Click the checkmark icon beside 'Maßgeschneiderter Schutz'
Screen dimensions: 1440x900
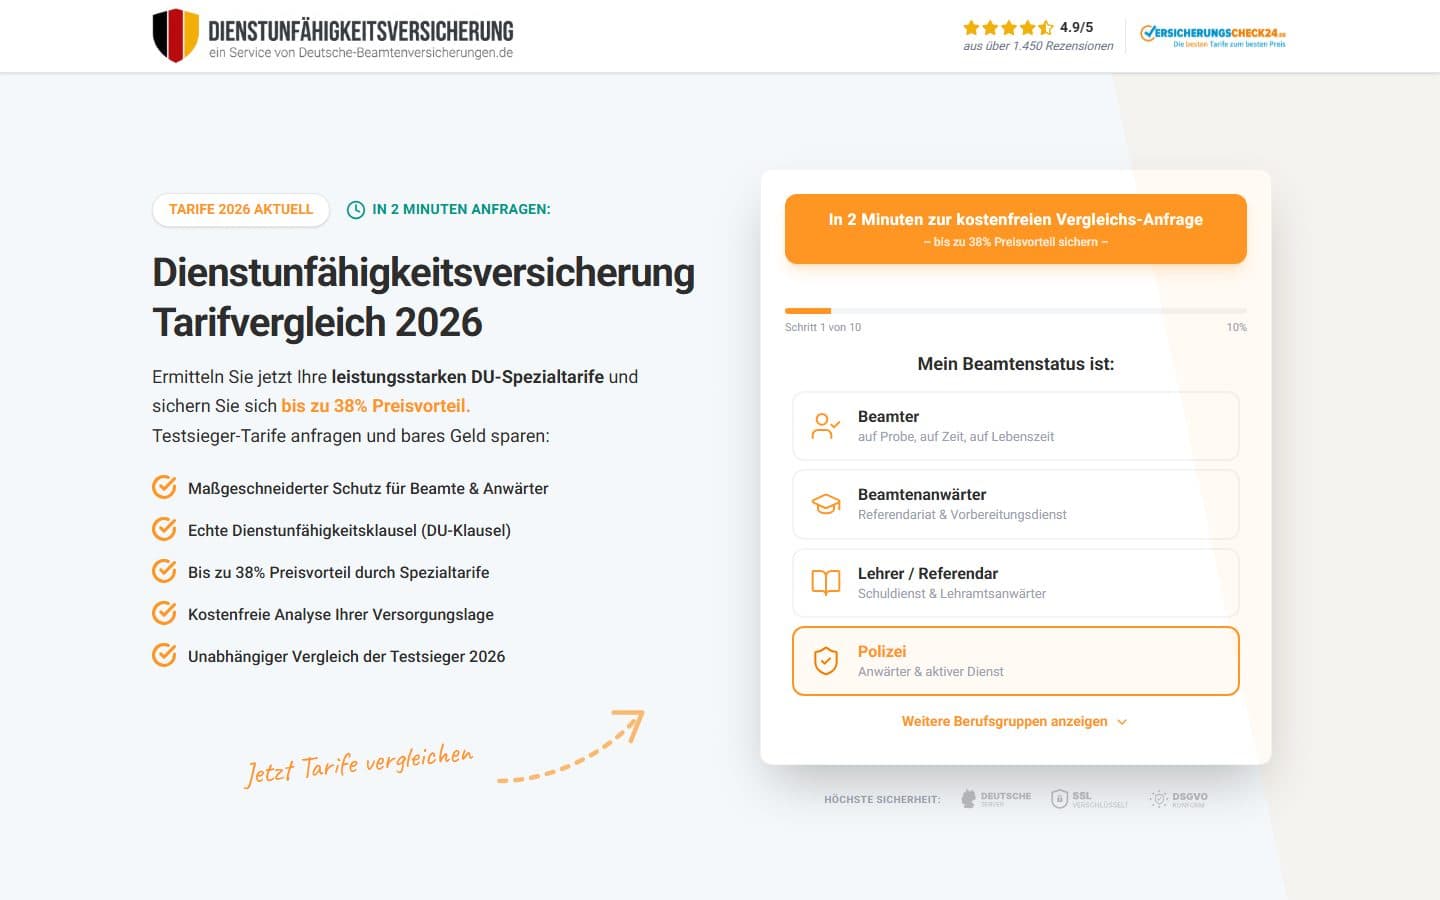164,487
